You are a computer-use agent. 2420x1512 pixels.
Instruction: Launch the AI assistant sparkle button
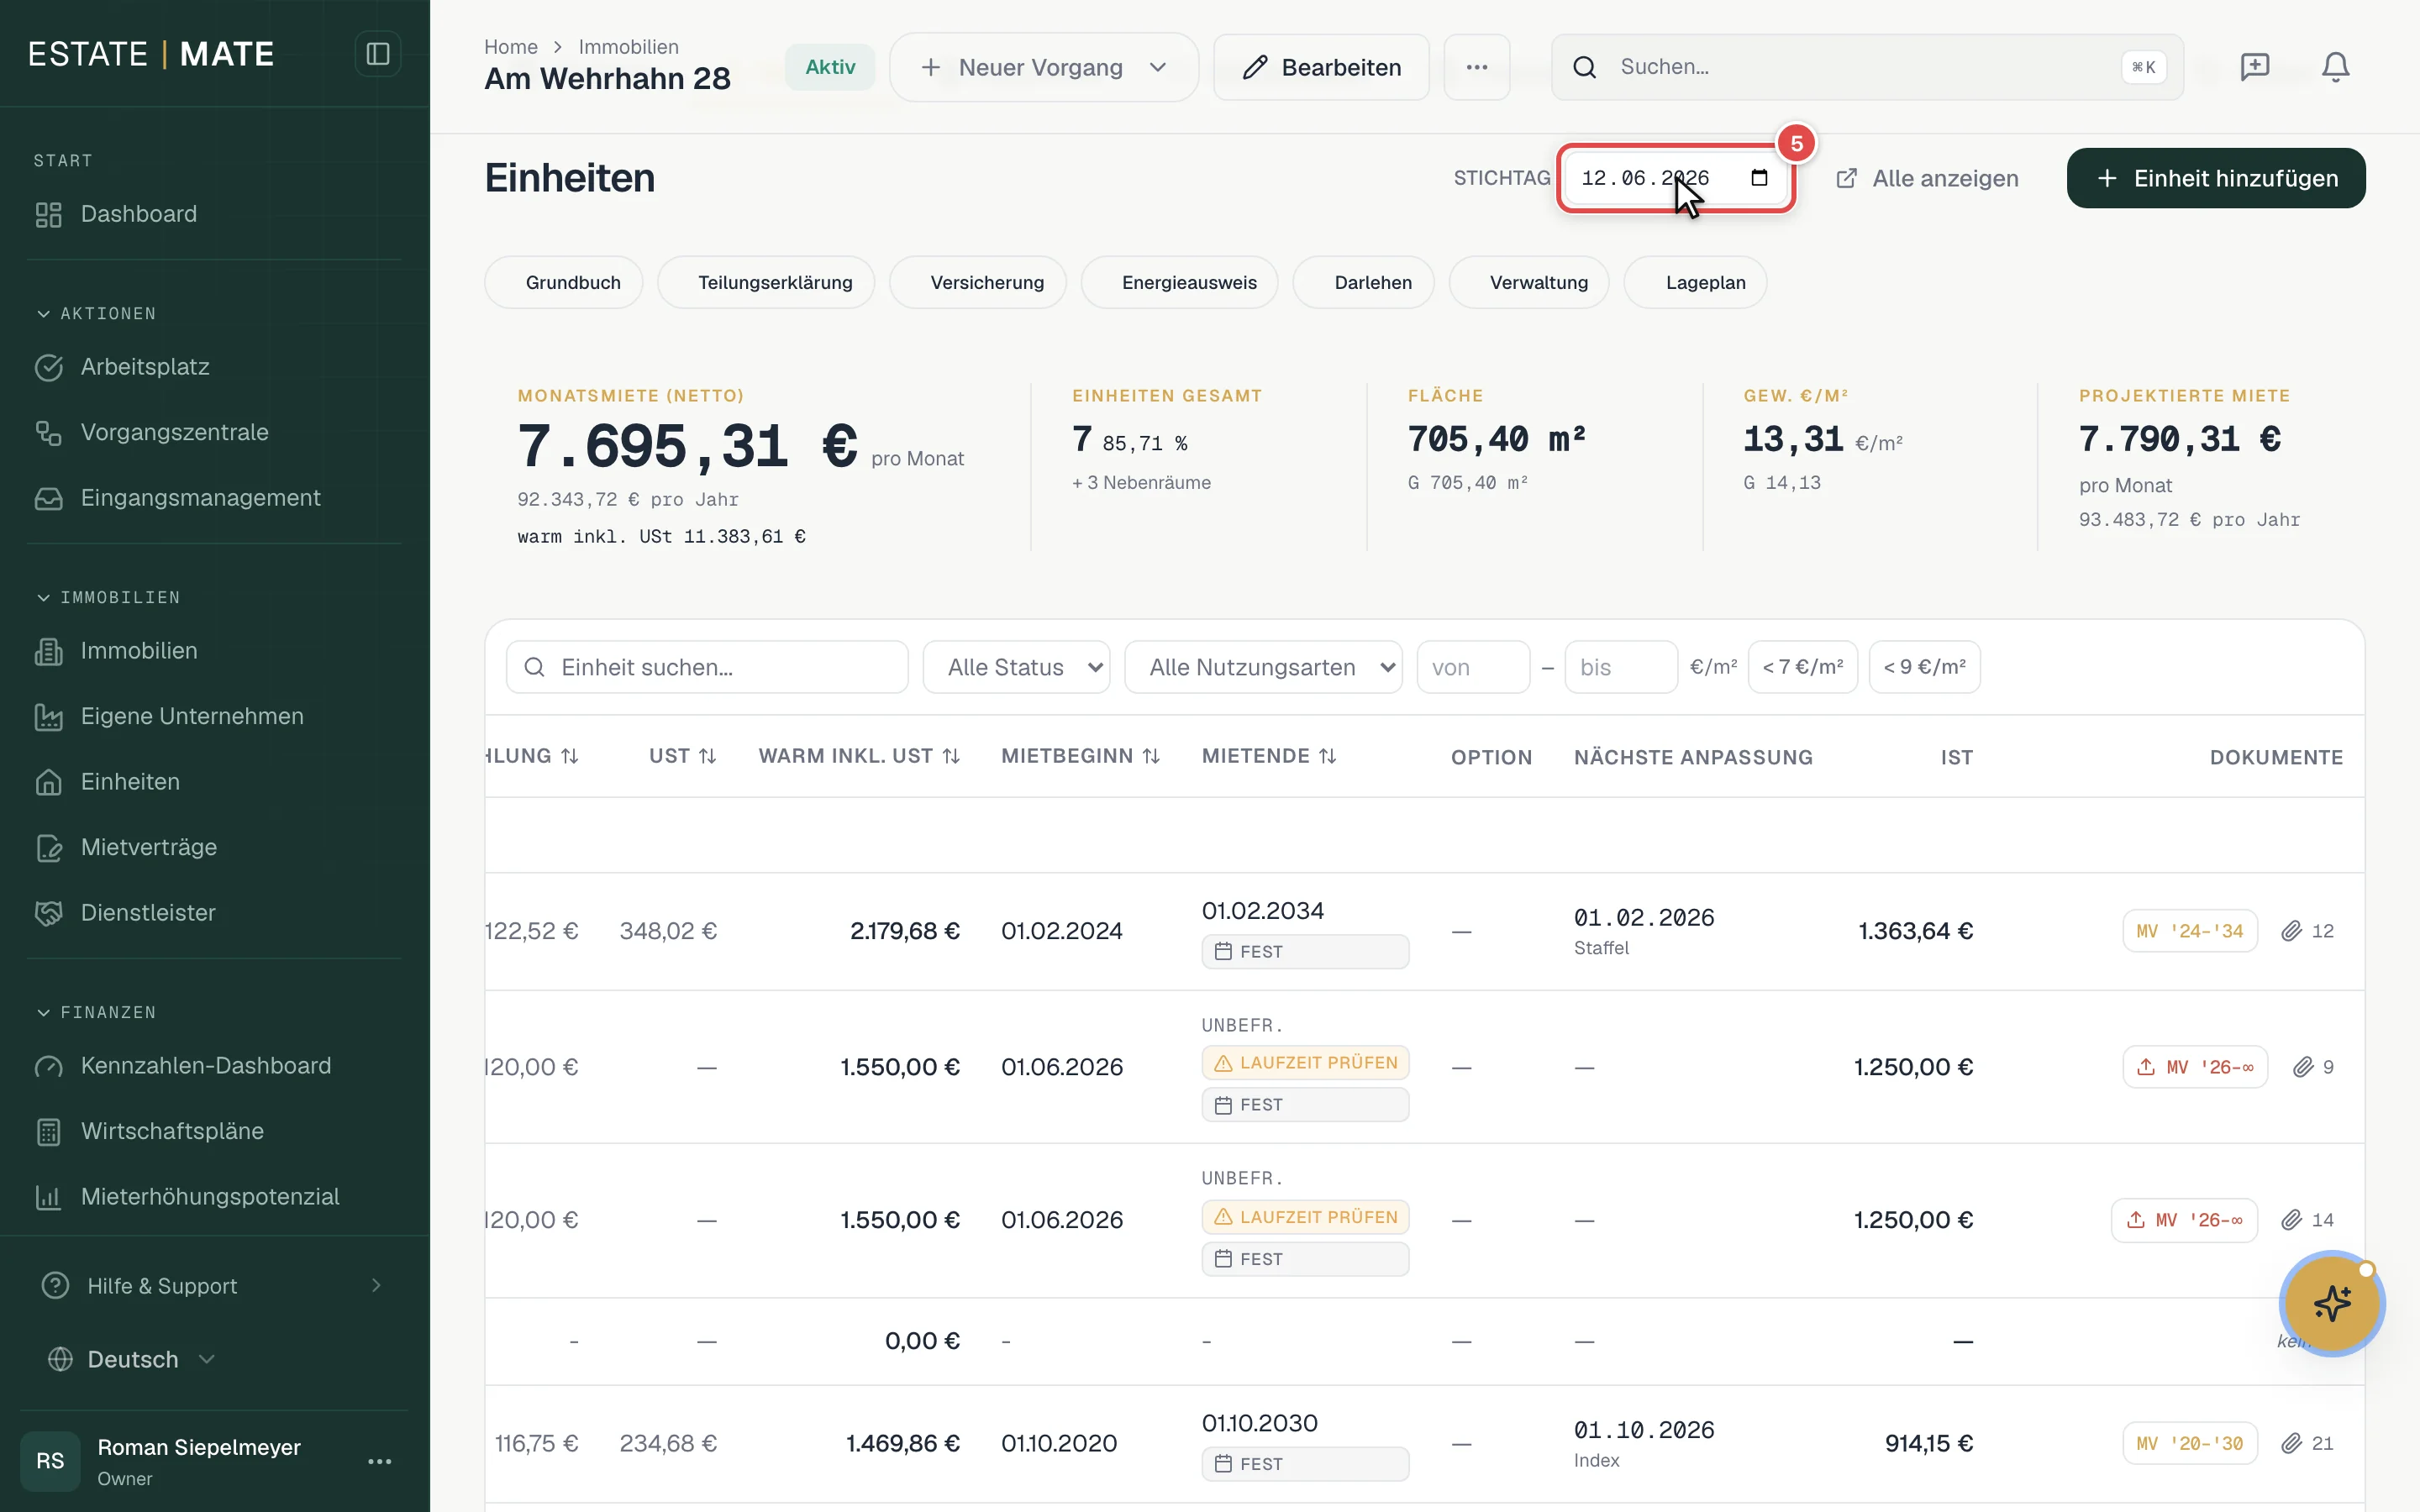2332,1303
